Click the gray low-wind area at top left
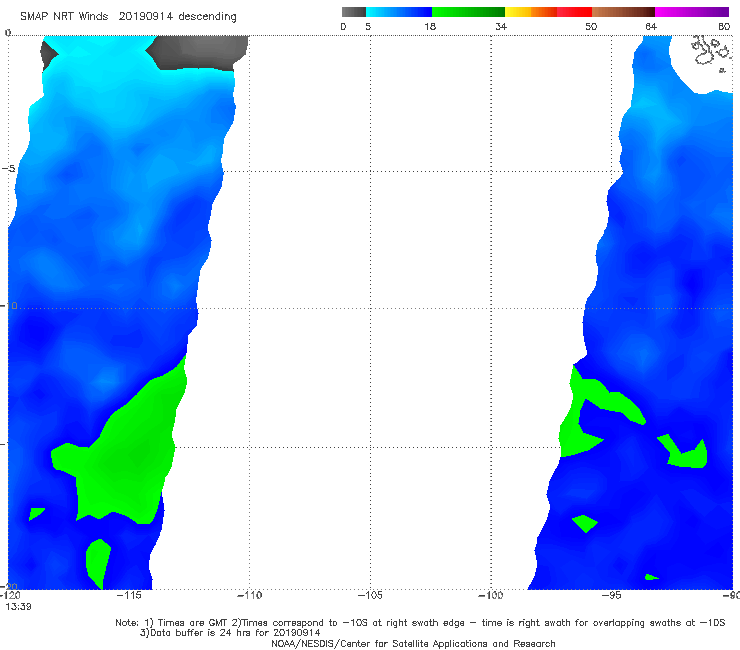This screenshot has width=740, height=650. pyautogui.click(x=198, y=52)
